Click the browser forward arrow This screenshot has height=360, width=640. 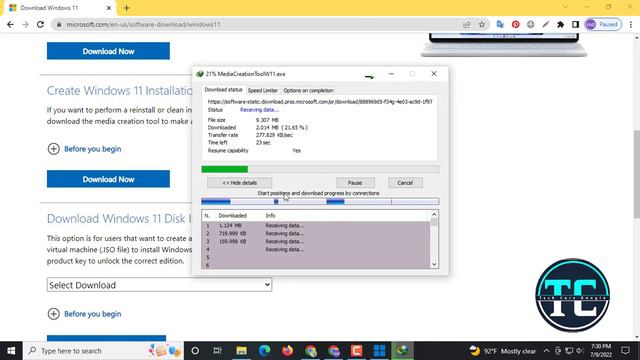[25, 24]
